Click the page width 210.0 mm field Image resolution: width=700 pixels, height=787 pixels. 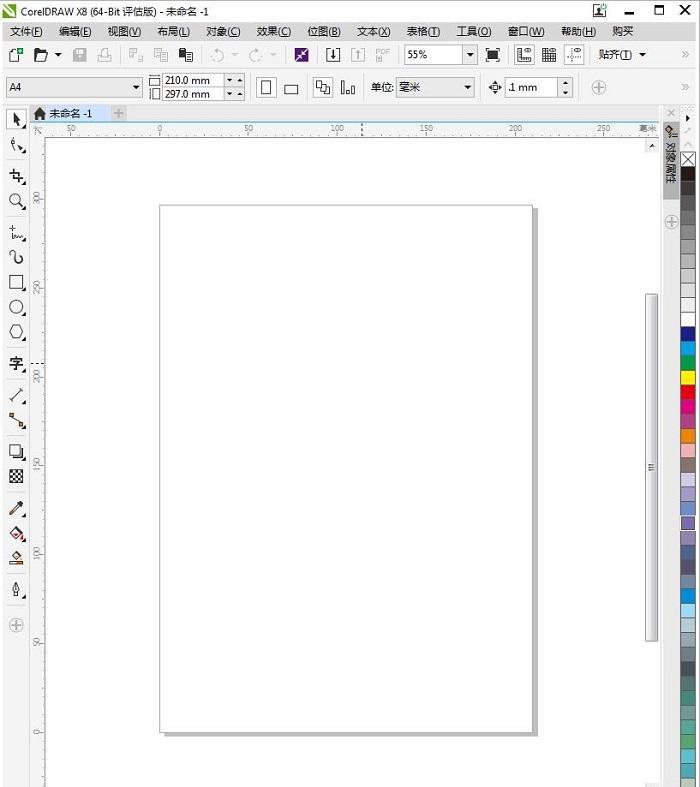tap(193, 80)
